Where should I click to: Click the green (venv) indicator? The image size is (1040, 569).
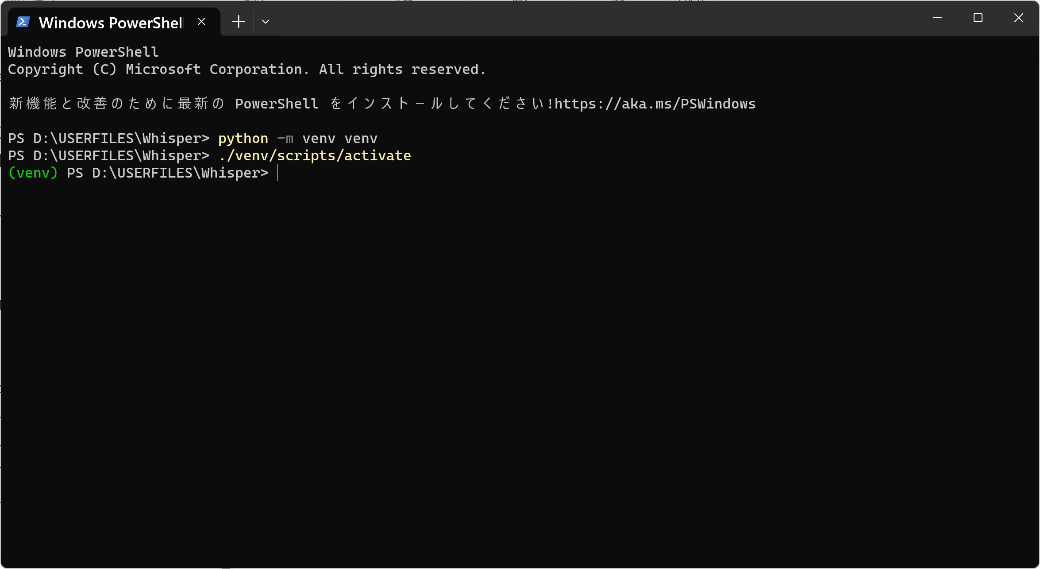[33, 173]
